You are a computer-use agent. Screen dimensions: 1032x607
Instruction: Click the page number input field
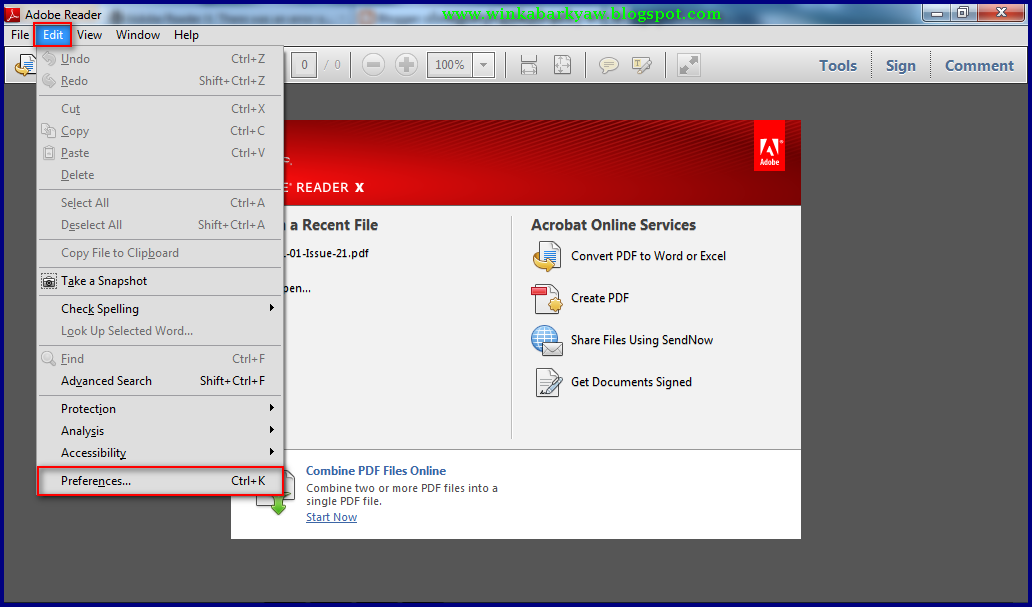pos(304,65)
